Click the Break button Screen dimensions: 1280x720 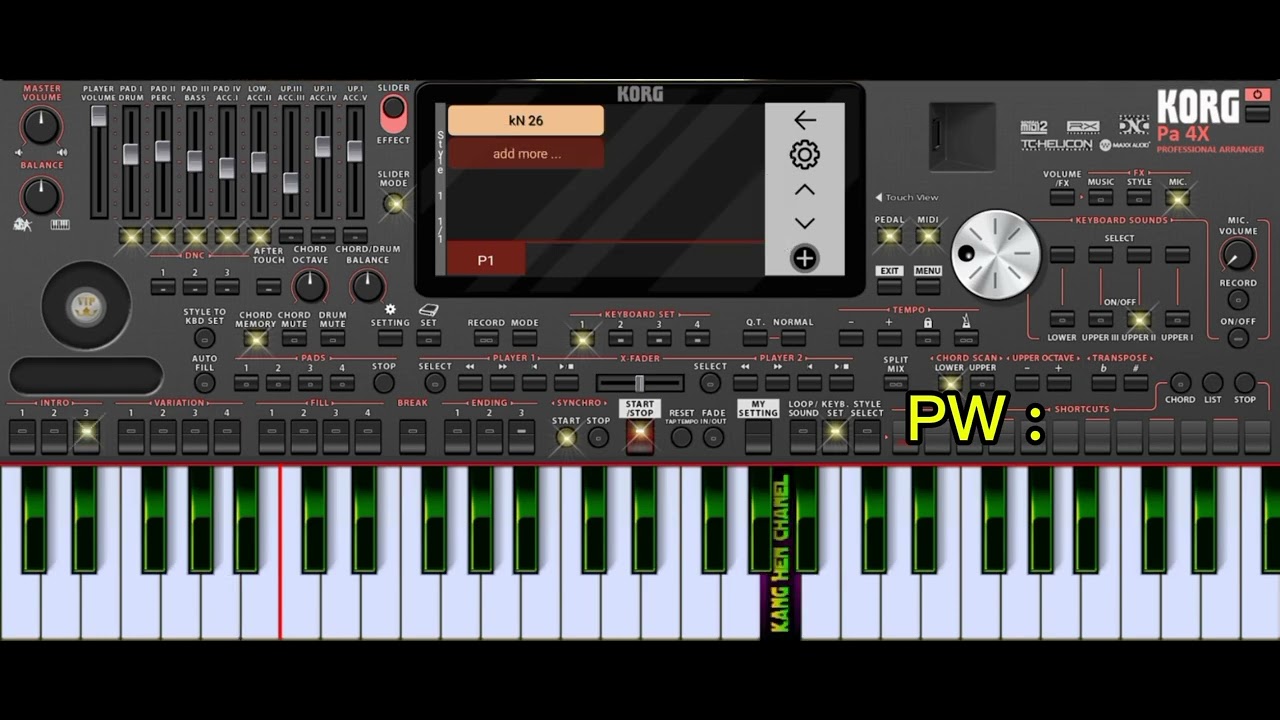(x=413, y=436)
